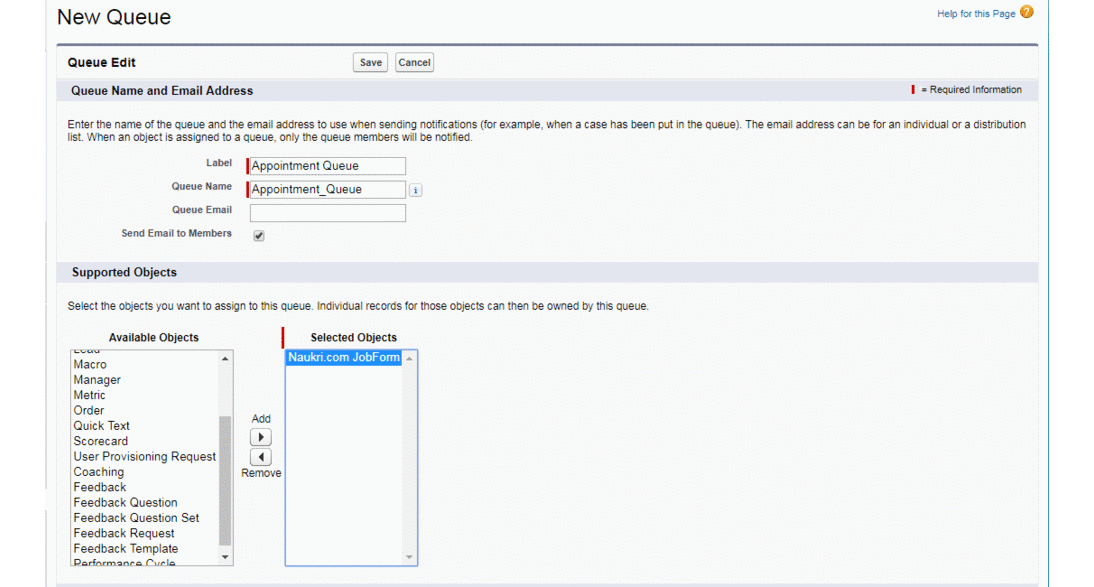Click the Remove arrow under Add

pos(260,456)
